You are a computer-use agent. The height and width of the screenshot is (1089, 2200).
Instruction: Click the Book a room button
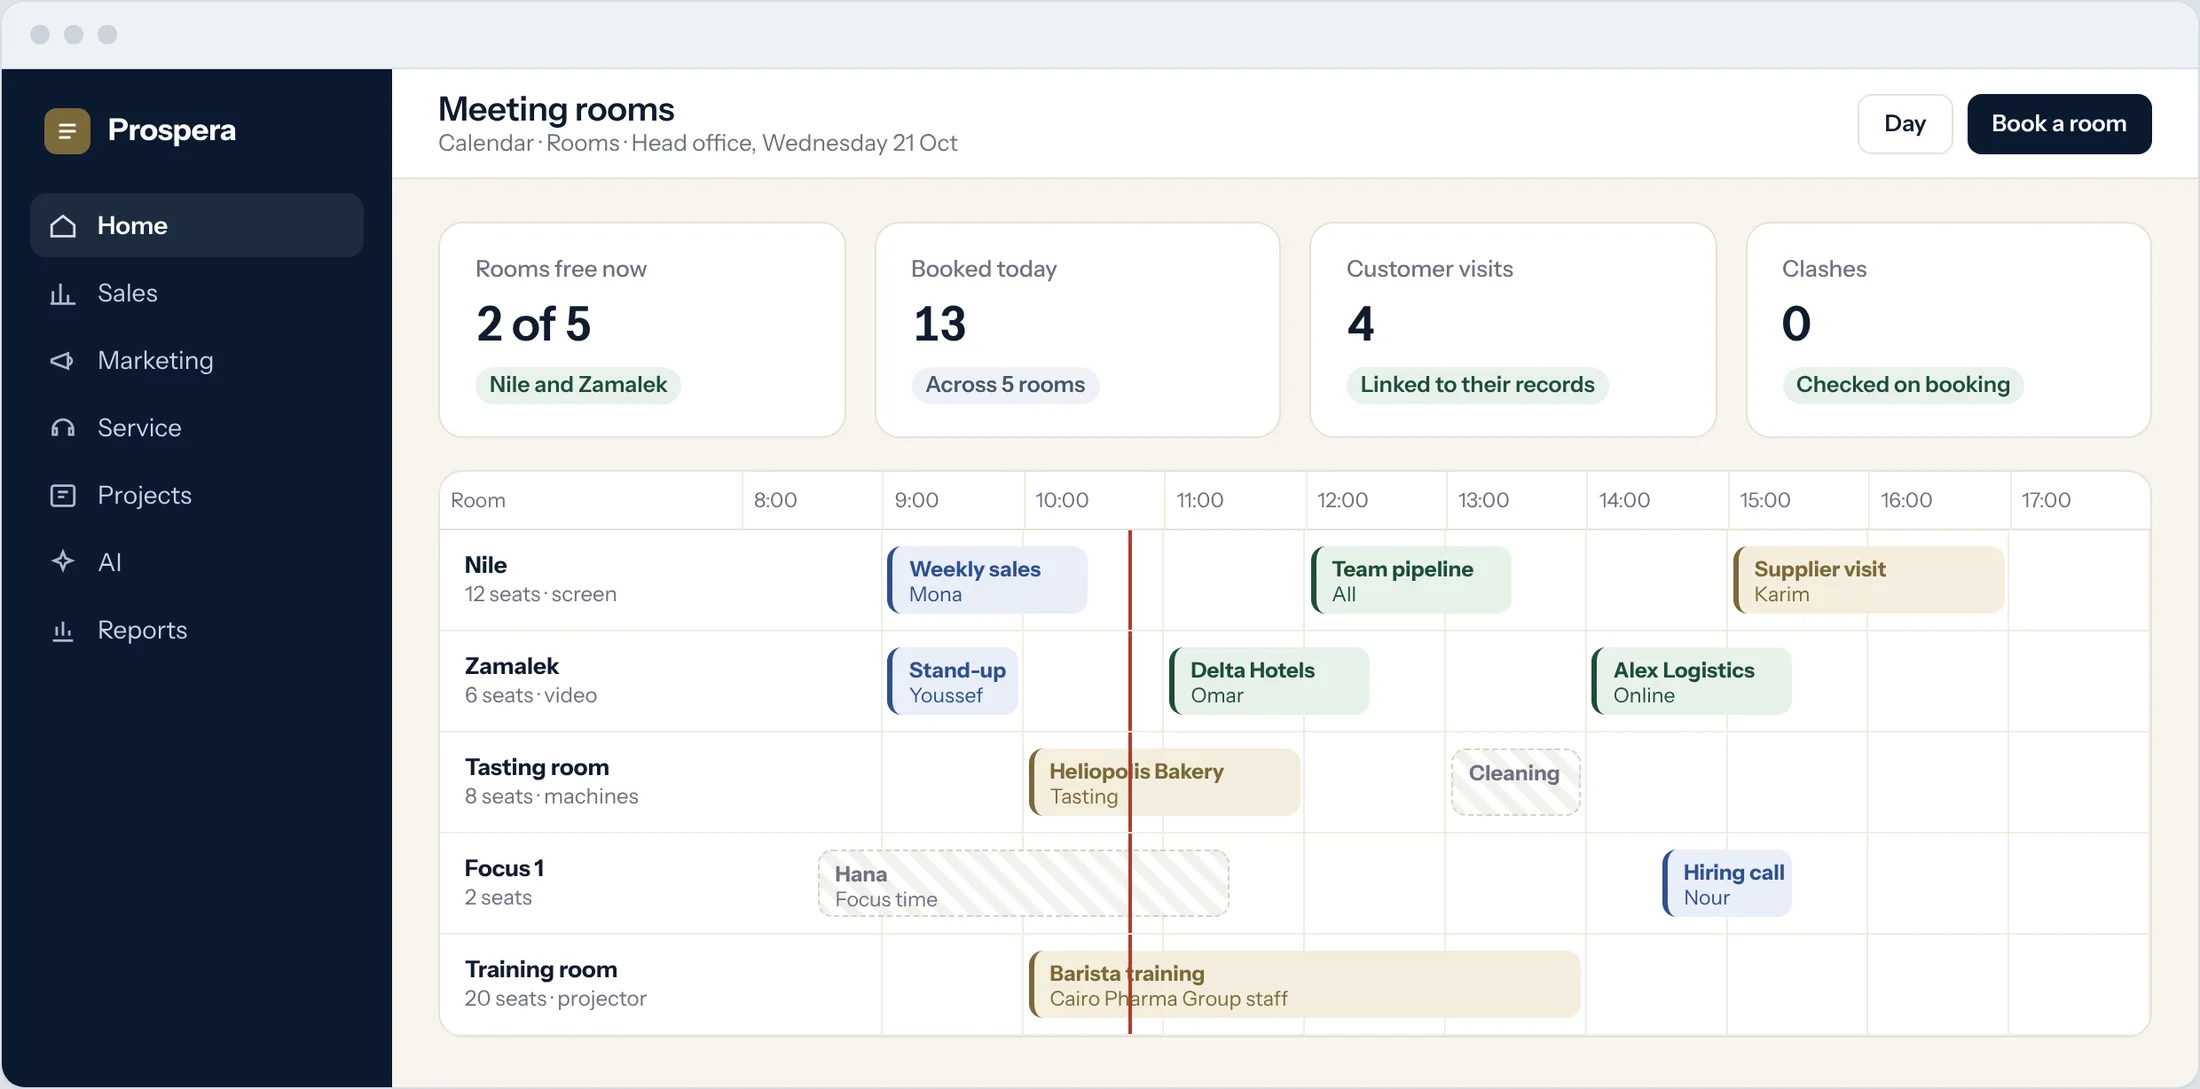point(2059,124)
